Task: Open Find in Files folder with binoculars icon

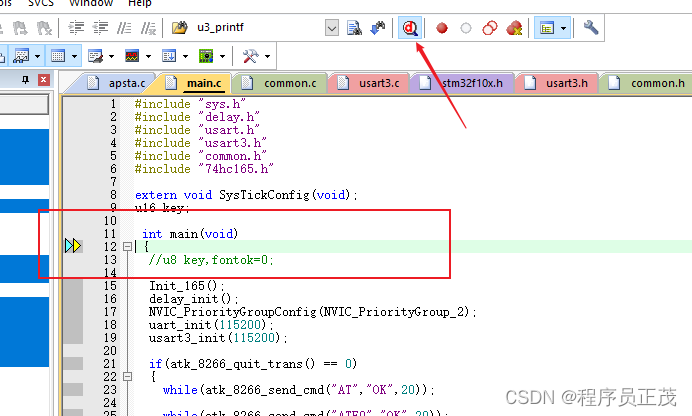Action: (x=180, y=28)
